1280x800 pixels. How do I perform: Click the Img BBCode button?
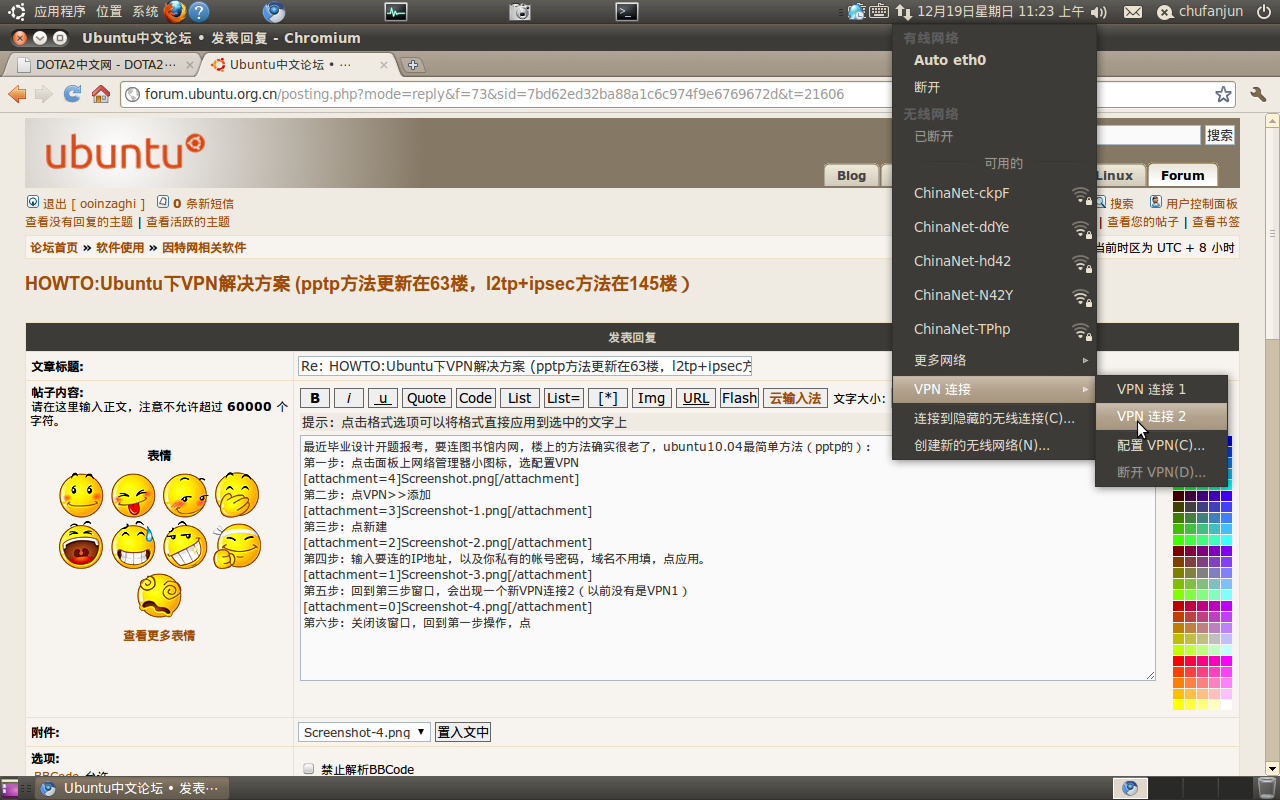pyautogui.click(x=651, y=398)
